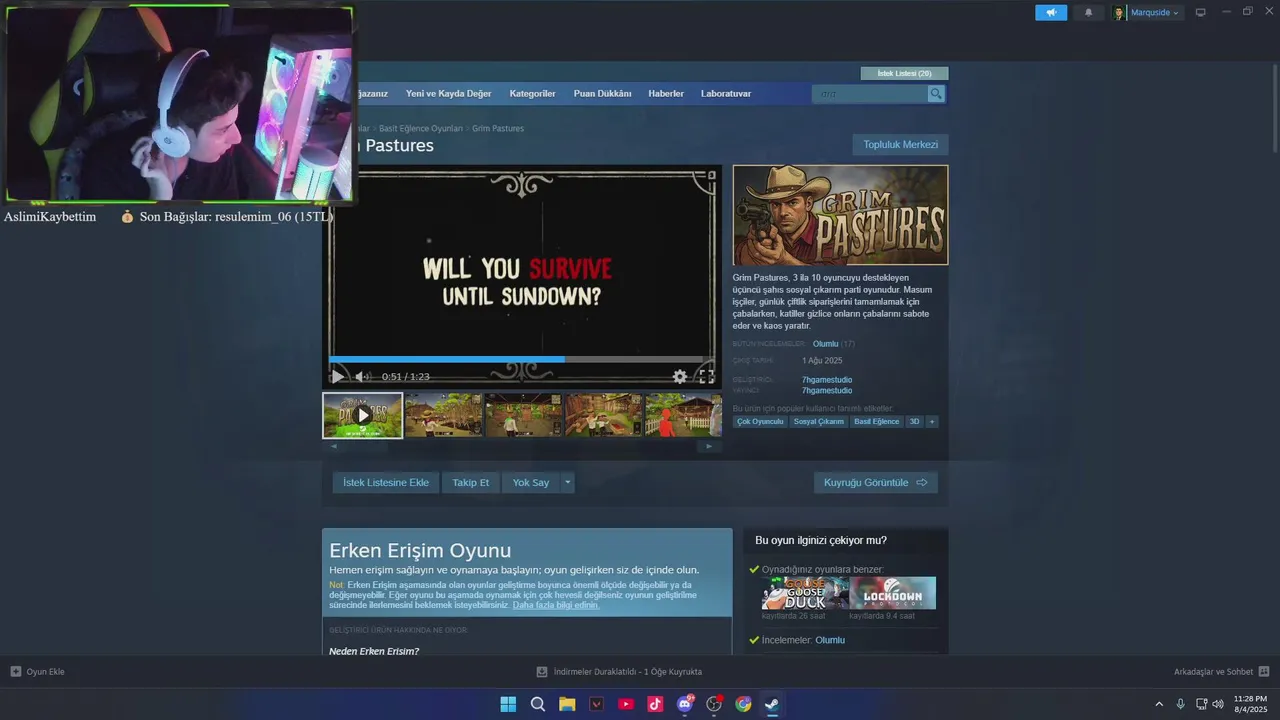Open Topluluk Merkezi button
The width and height of the screenshot is (1280, 720).
[x=900, y=145]
